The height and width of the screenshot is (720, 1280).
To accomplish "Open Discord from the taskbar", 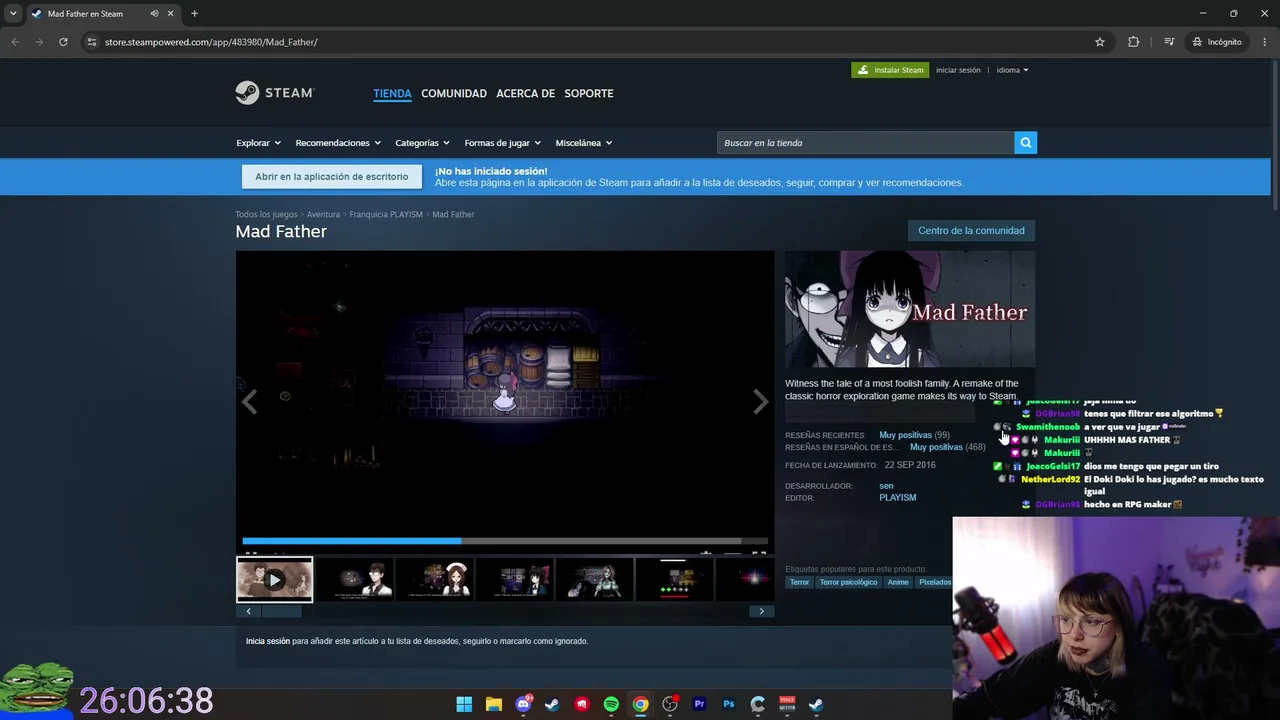I will [523, 704].
